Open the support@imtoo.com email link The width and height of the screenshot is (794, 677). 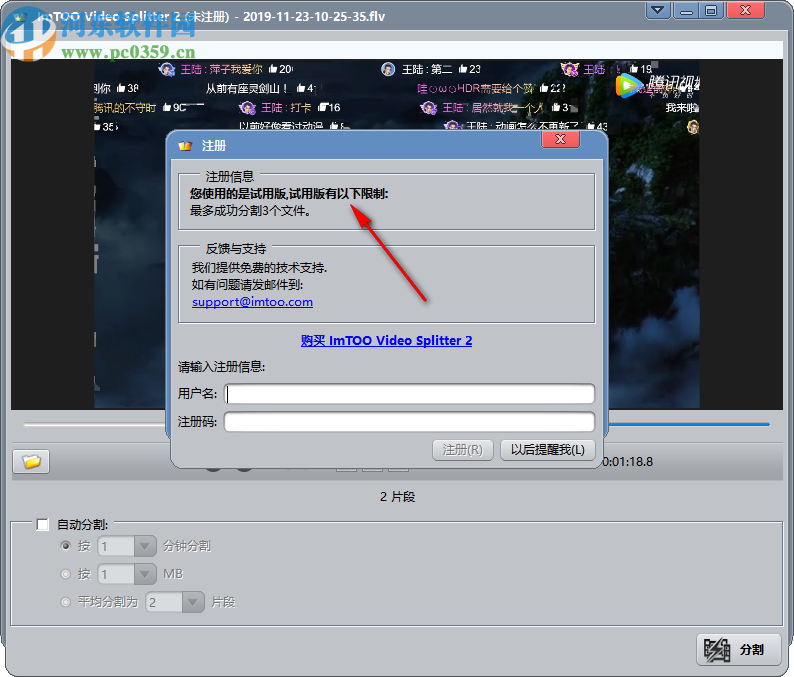click(x=252, y=302)
